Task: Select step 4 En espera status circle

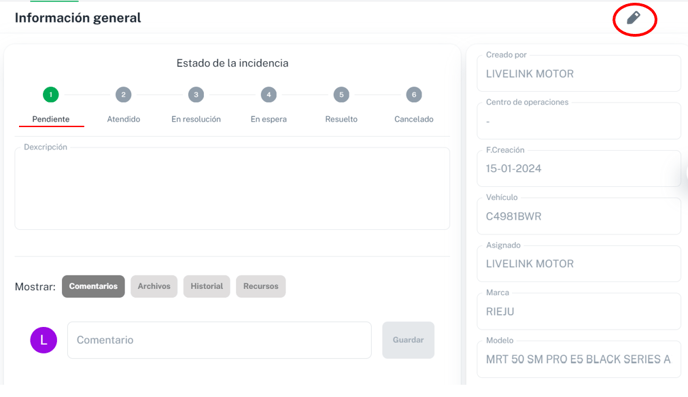Action: (x=269, y=94)
